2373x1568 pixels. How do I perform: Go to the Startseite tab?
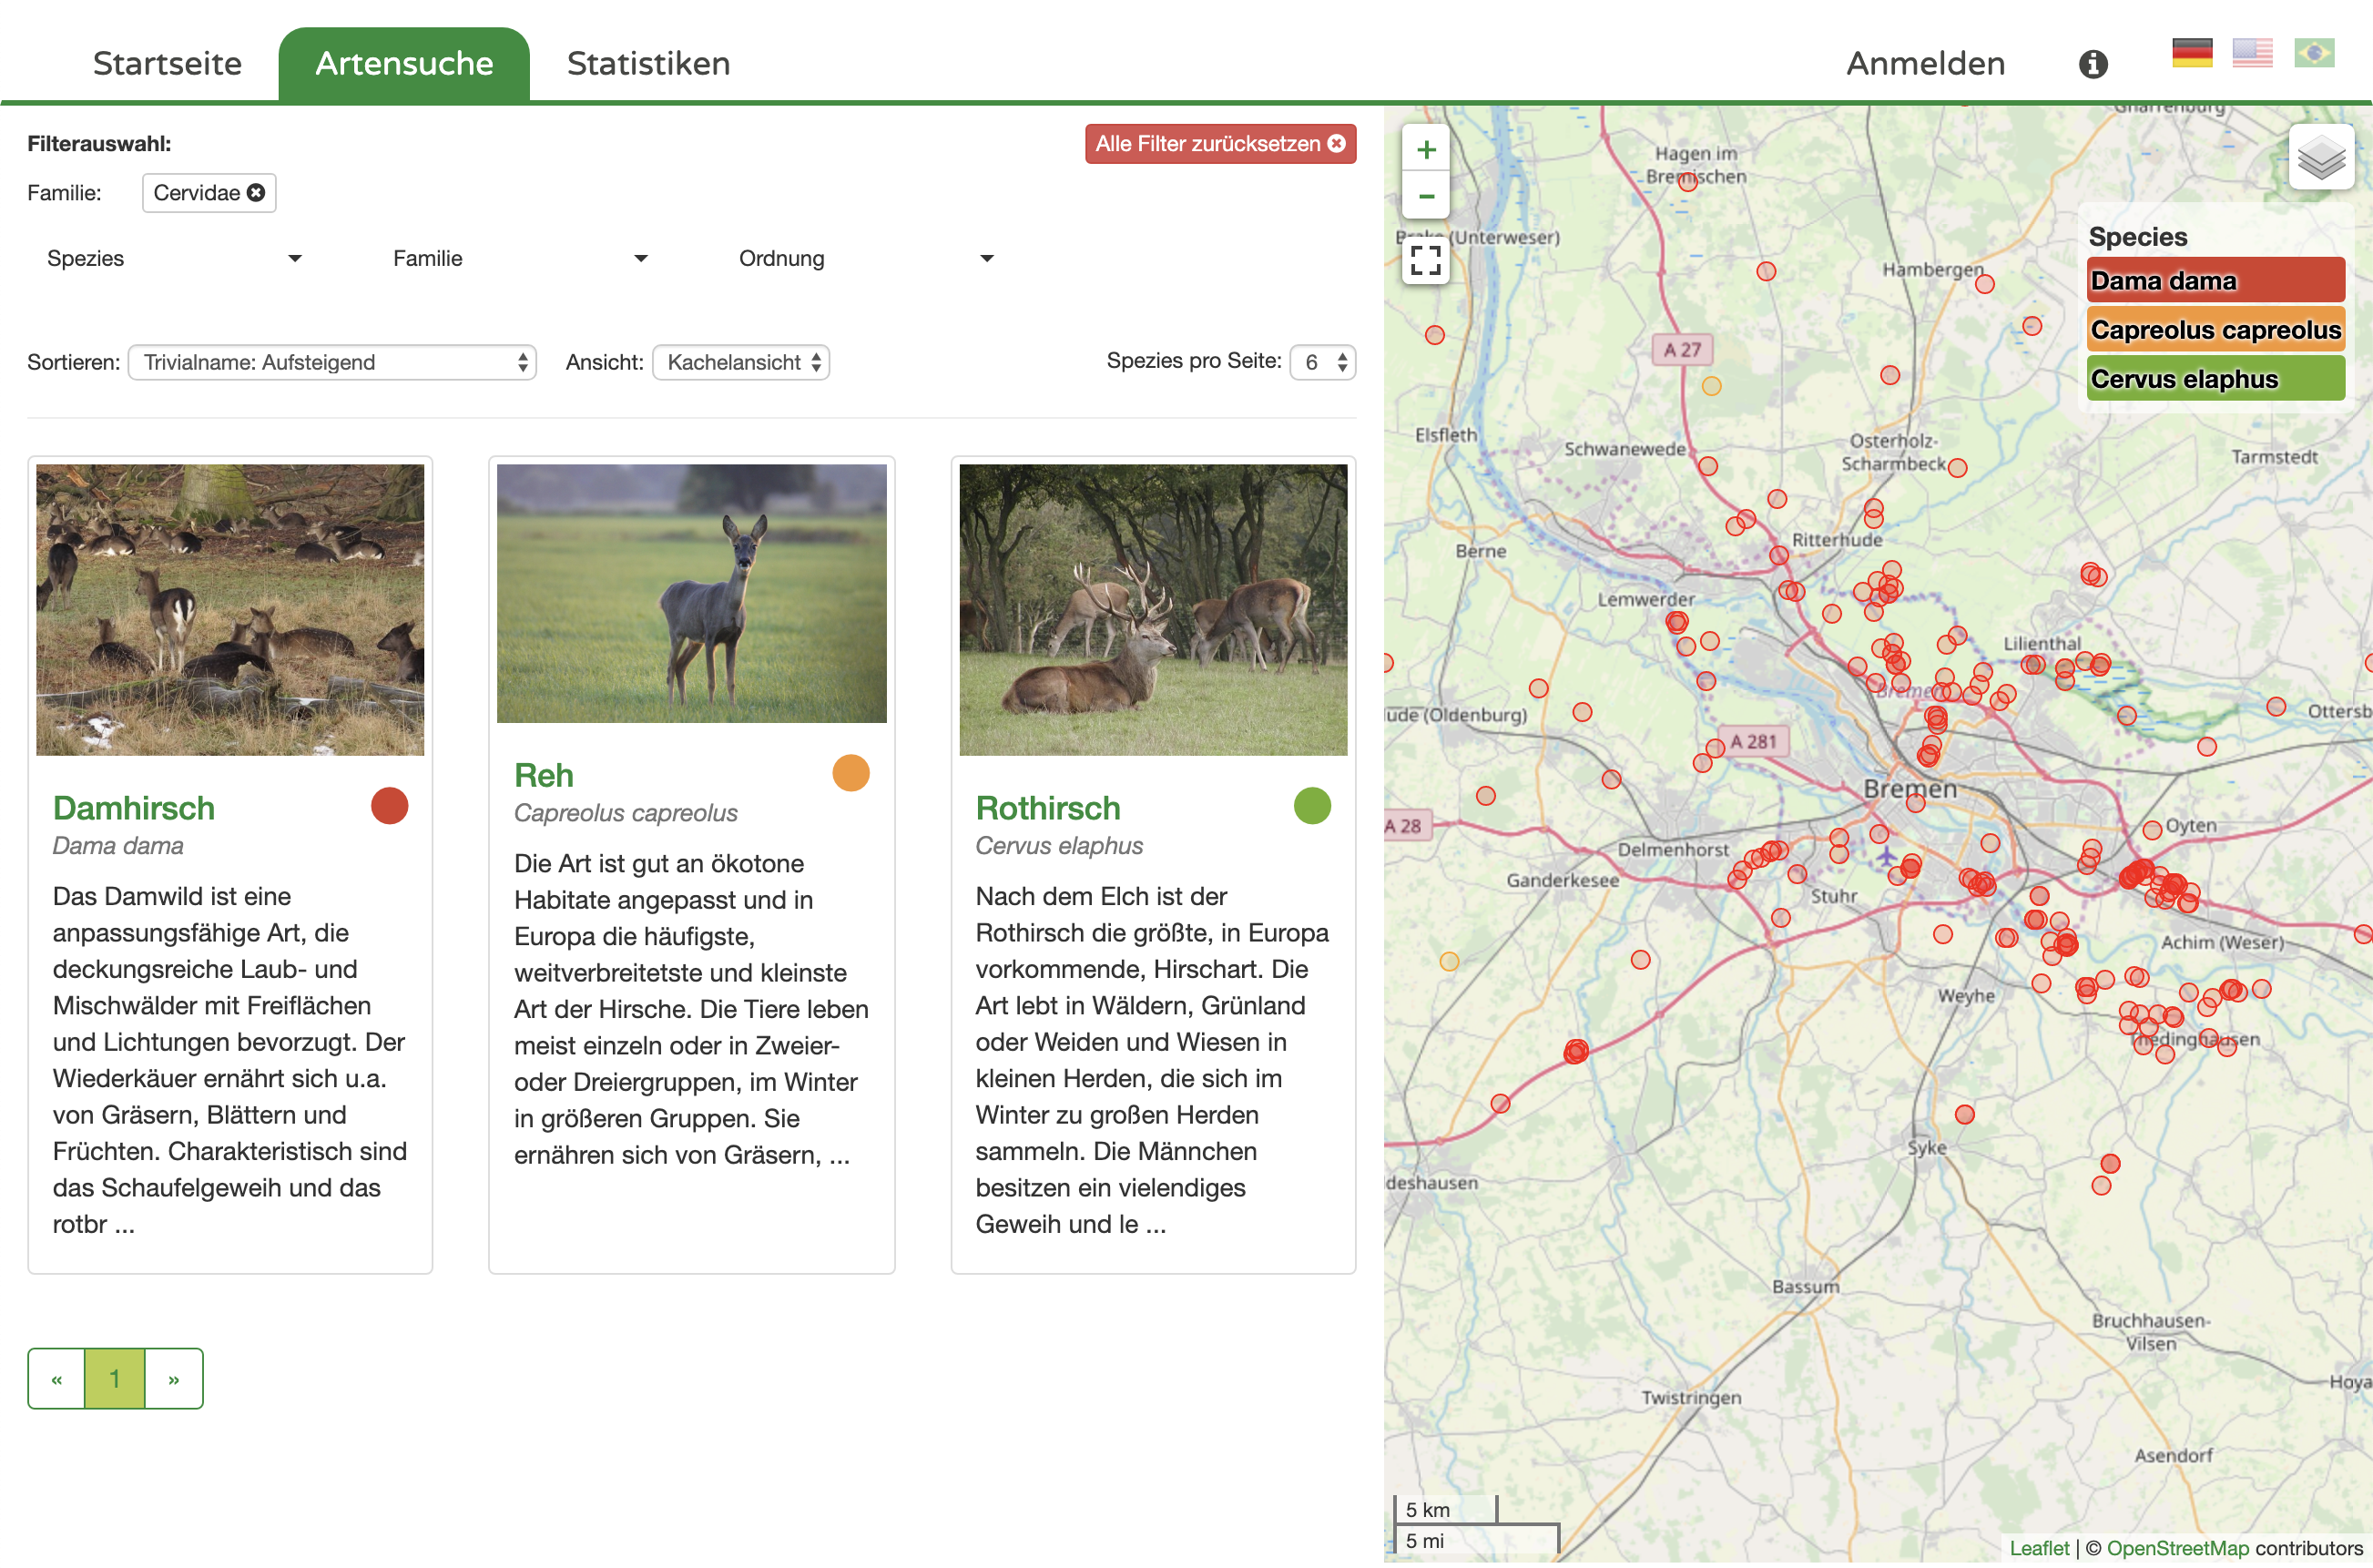pyautogui.click(x=167, y=64)
